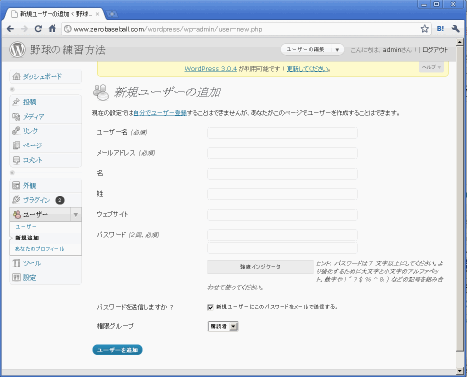Click the browser wrench settings icon
This screenshot has height=377, width=467.
click(x=455, y=29)
